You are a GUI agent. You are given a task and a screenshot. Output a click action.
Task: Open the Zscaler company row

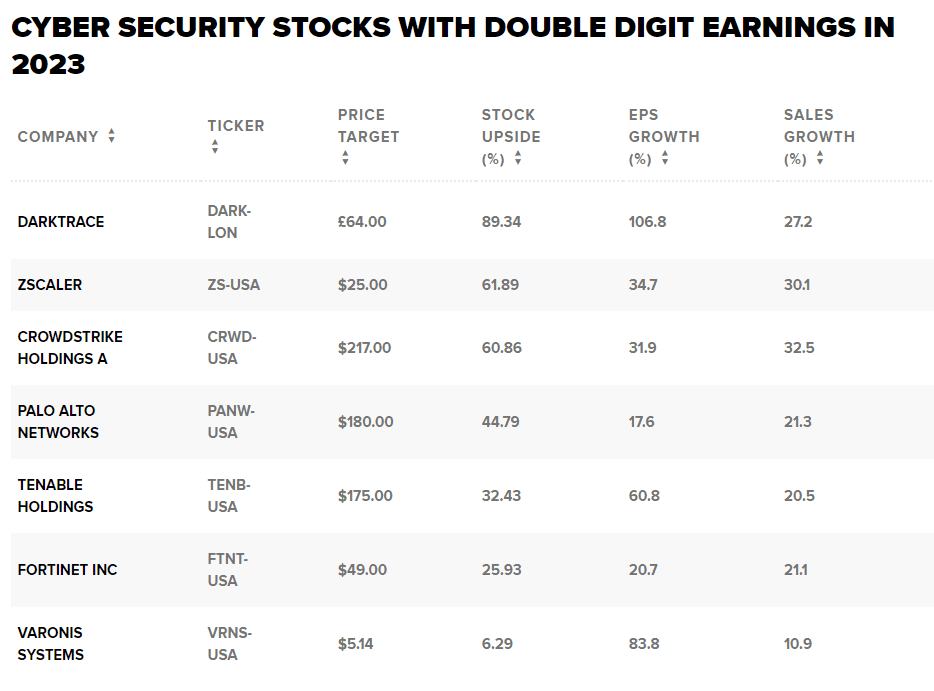(50, 285)
